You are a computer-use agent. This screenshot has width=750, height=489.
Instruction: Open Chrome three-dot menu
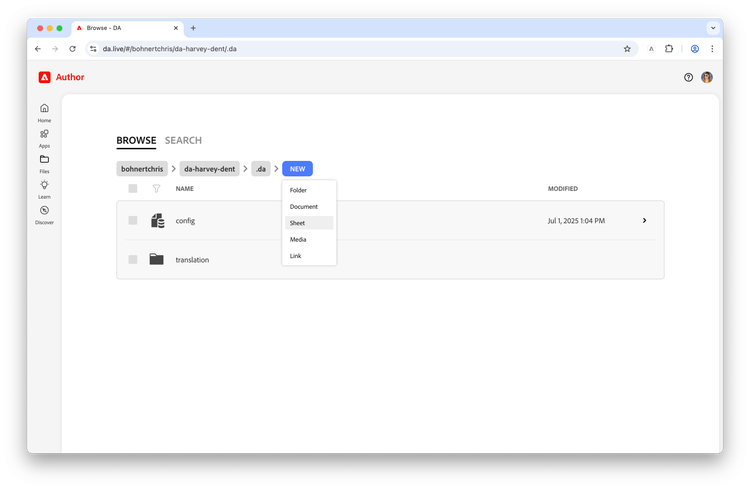pos(712,49)
